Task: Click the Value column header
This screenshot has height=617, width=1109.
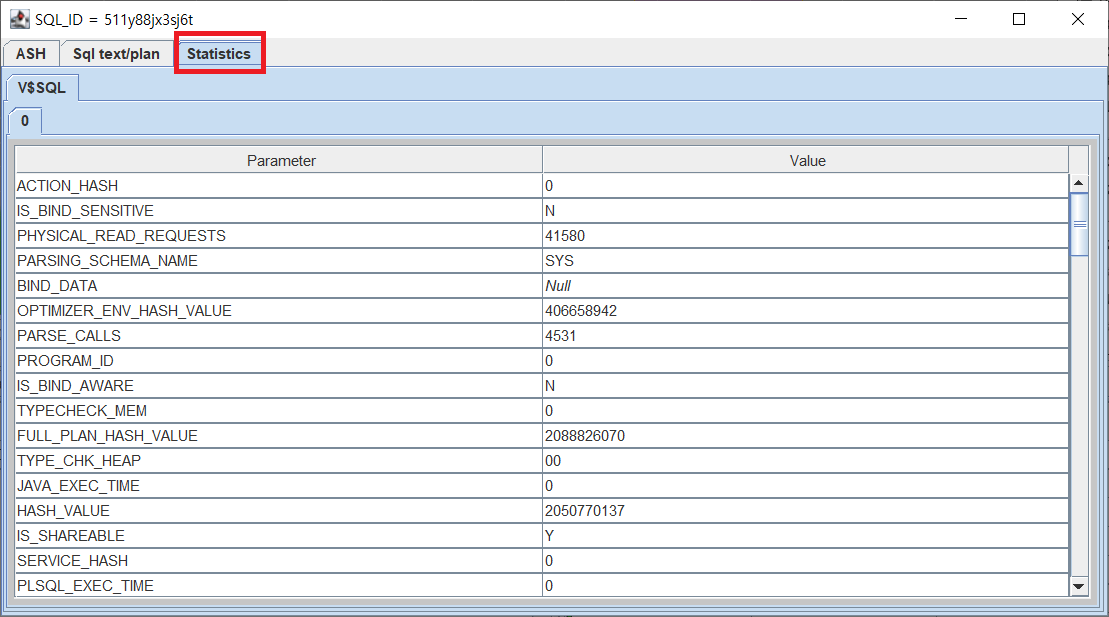Action: pyautogui.click(x=806, y=161)
